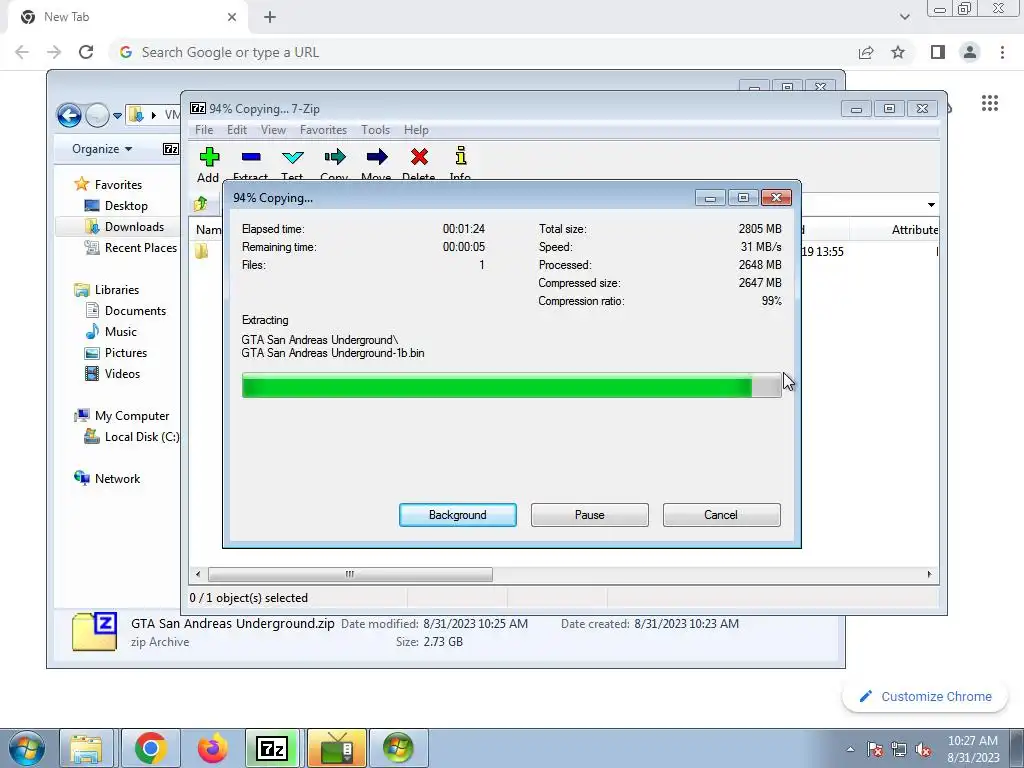Open Documents library in Explorer
1024x768 pixels.
(135, 311)
